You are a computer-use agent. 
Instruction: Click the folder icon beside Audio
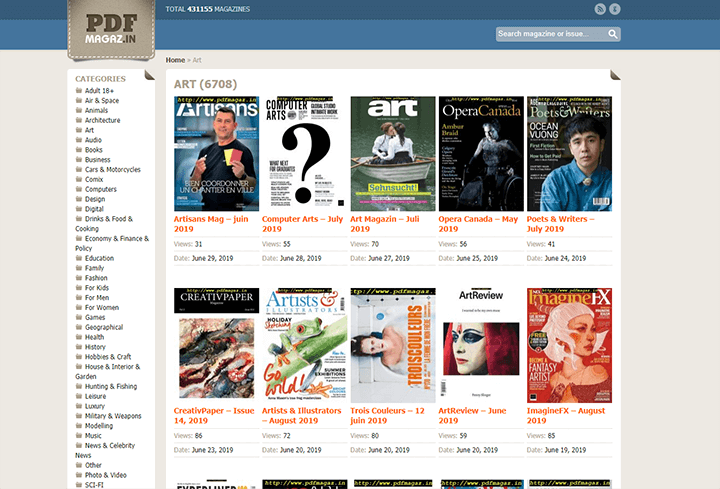tap(79, 140)
